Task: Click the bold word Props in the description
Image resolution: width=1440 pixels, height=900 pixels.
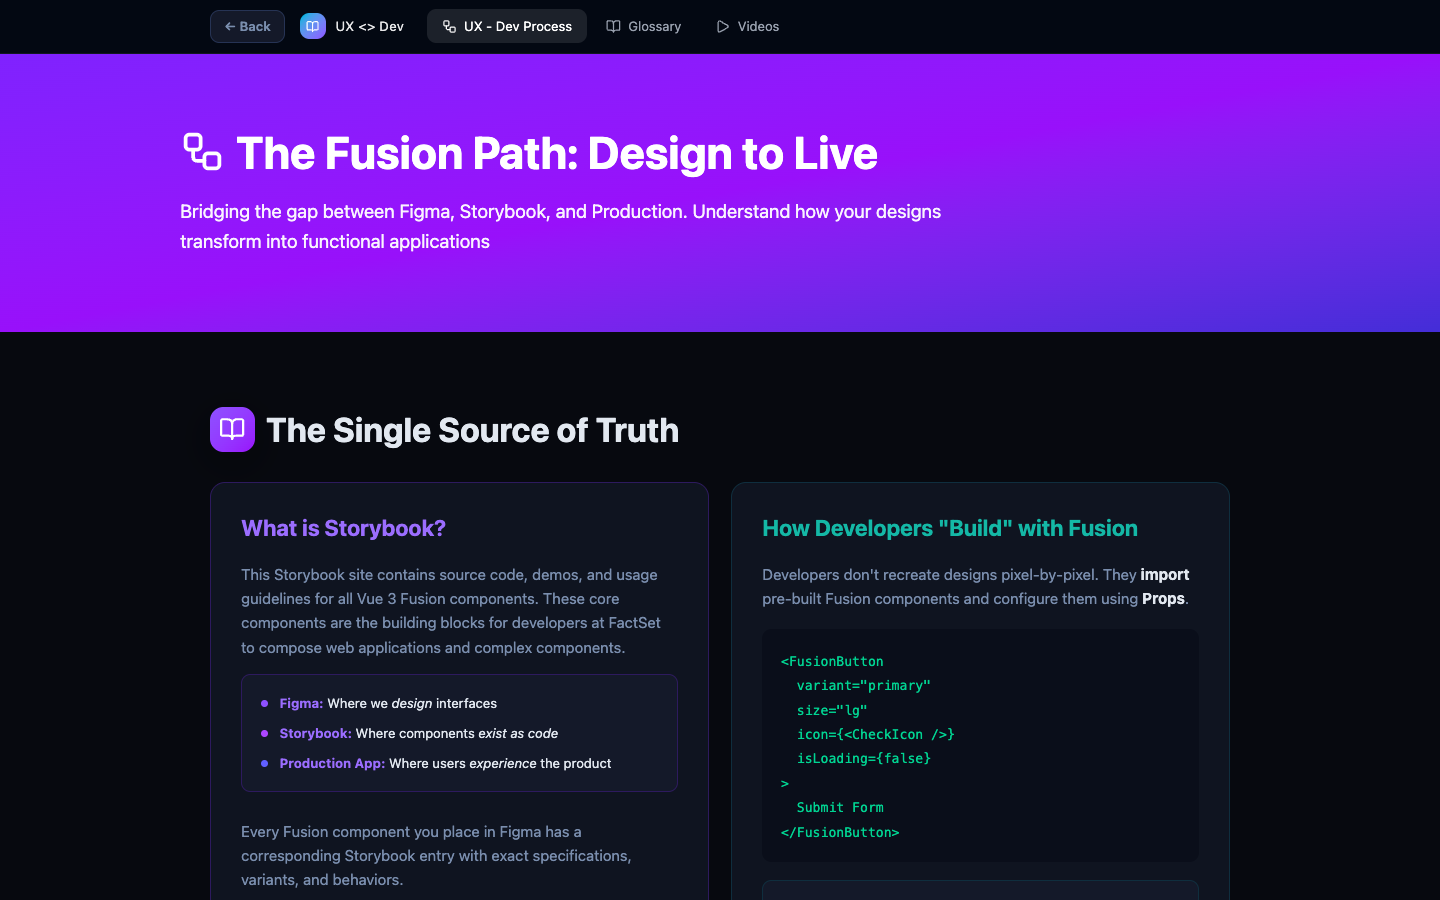Action: click(1163, 598)
